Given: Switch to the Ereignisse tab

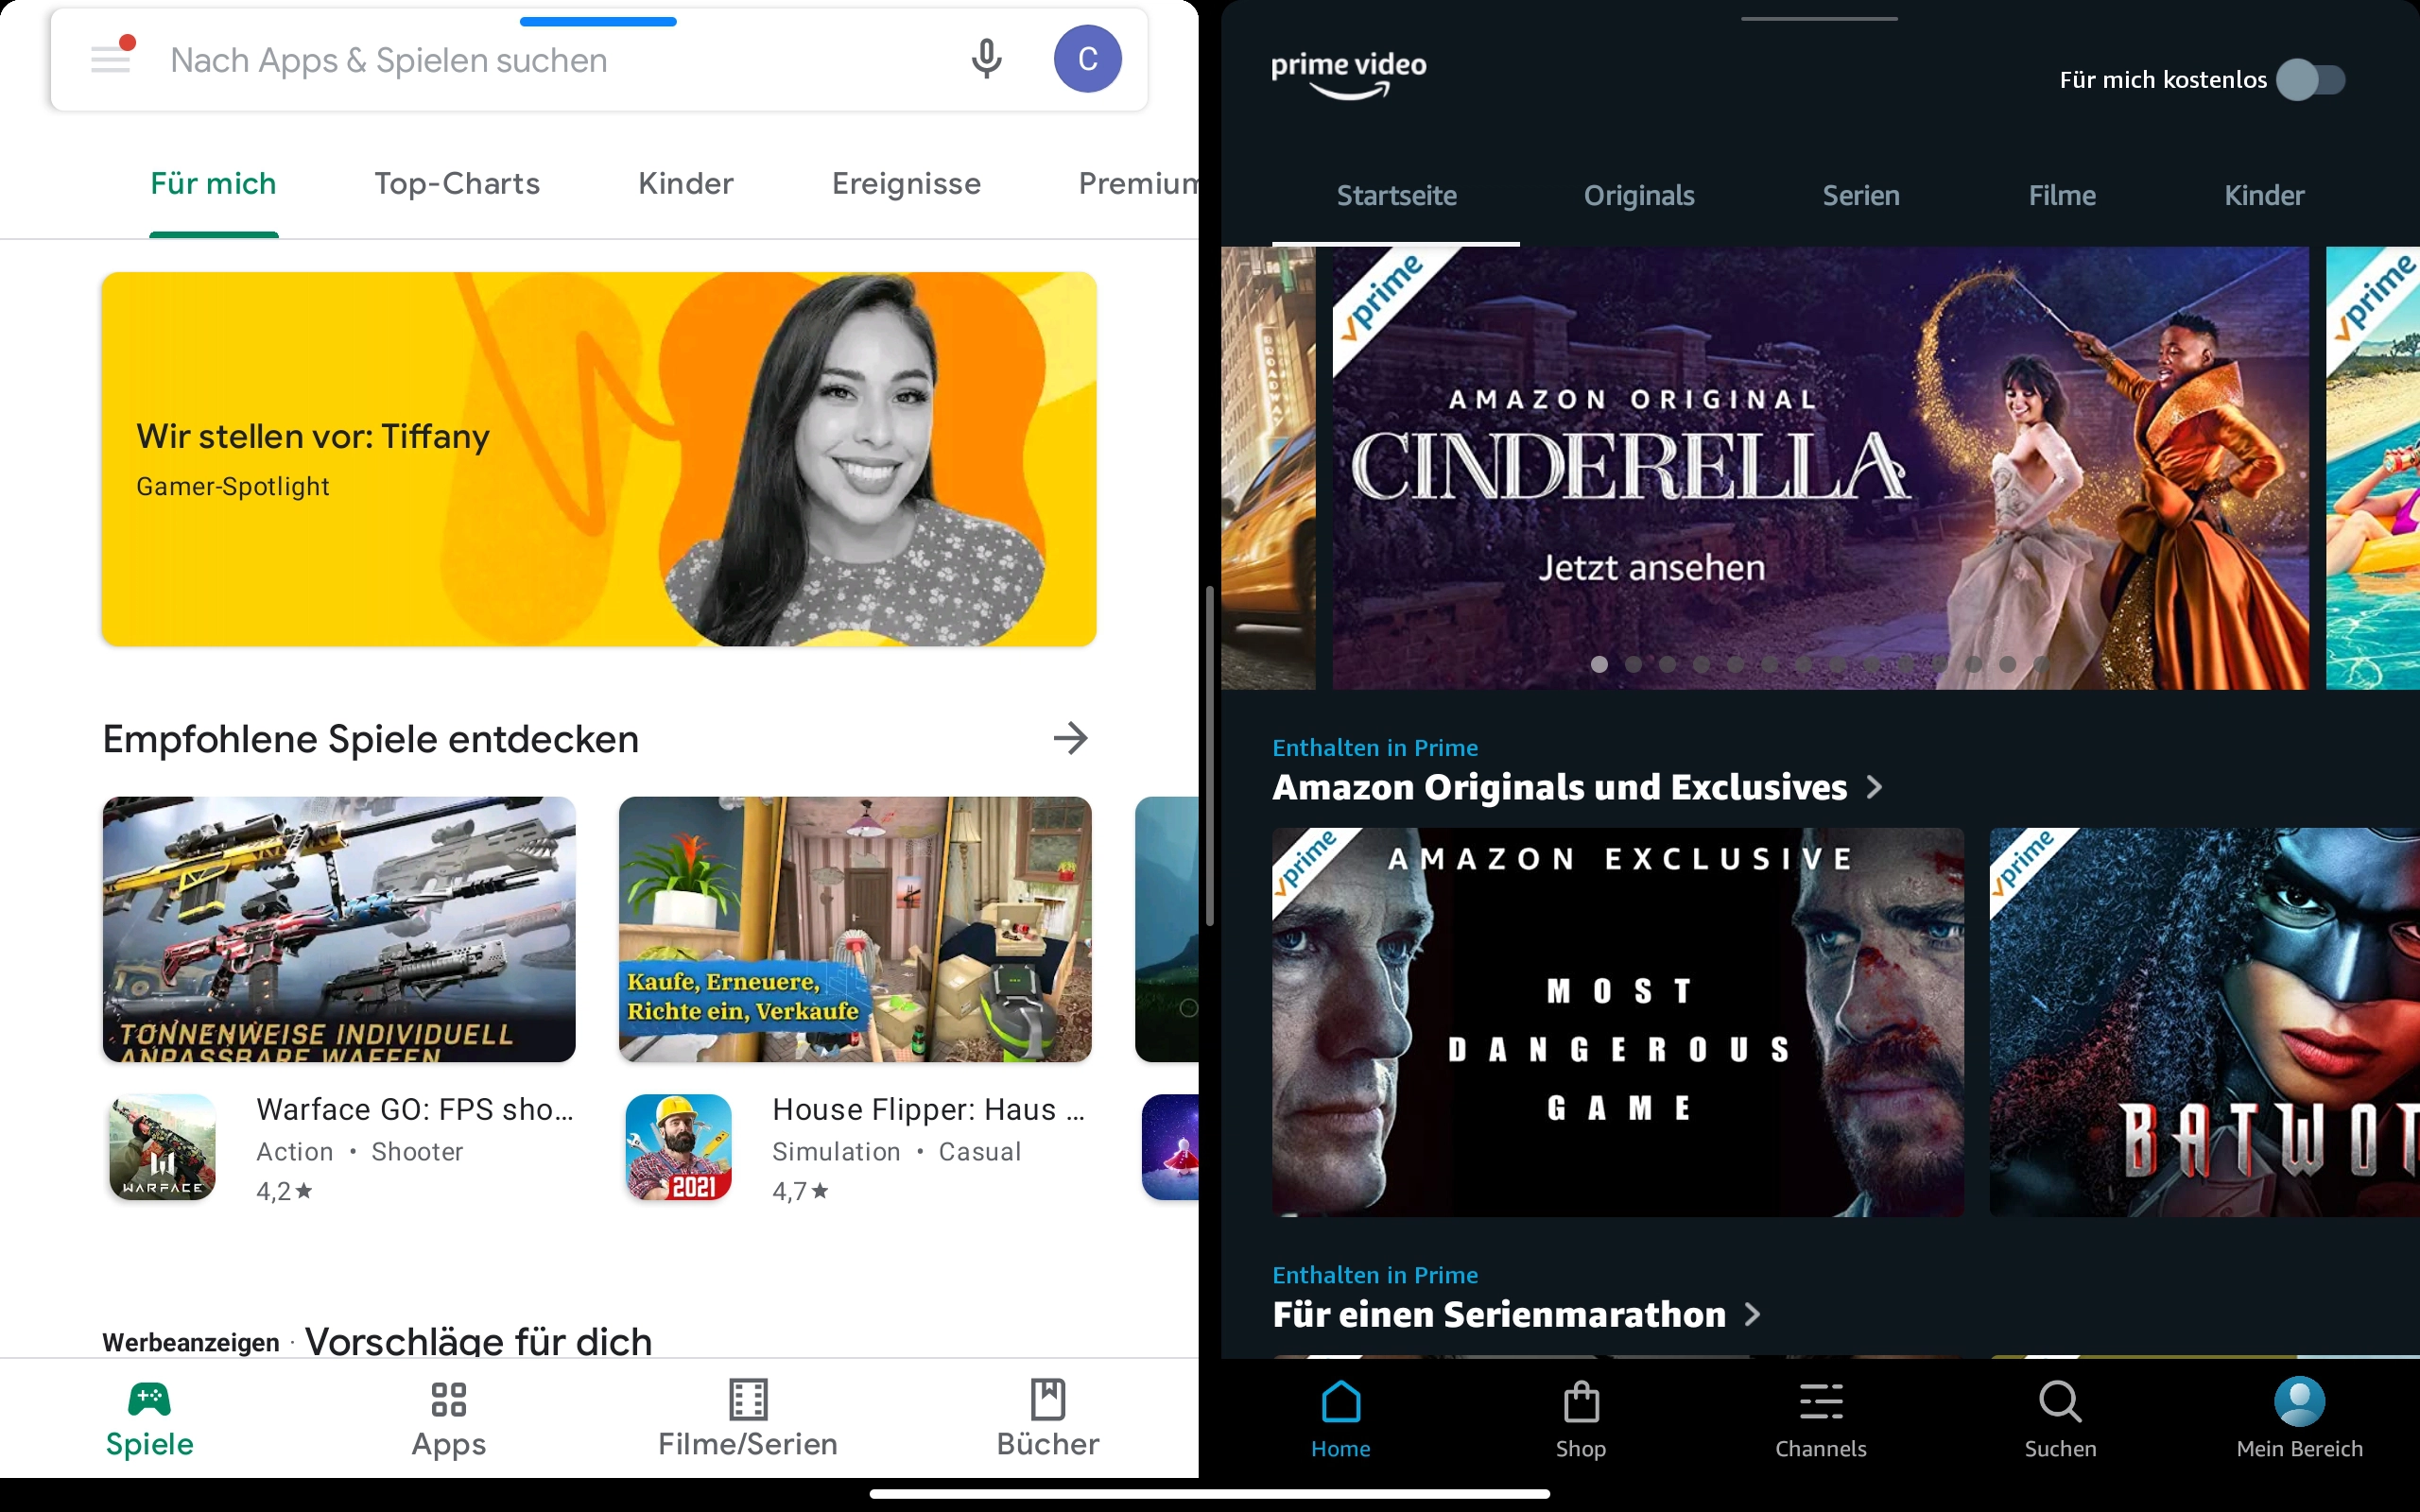Looking at the screenshot, I should 906,184.
